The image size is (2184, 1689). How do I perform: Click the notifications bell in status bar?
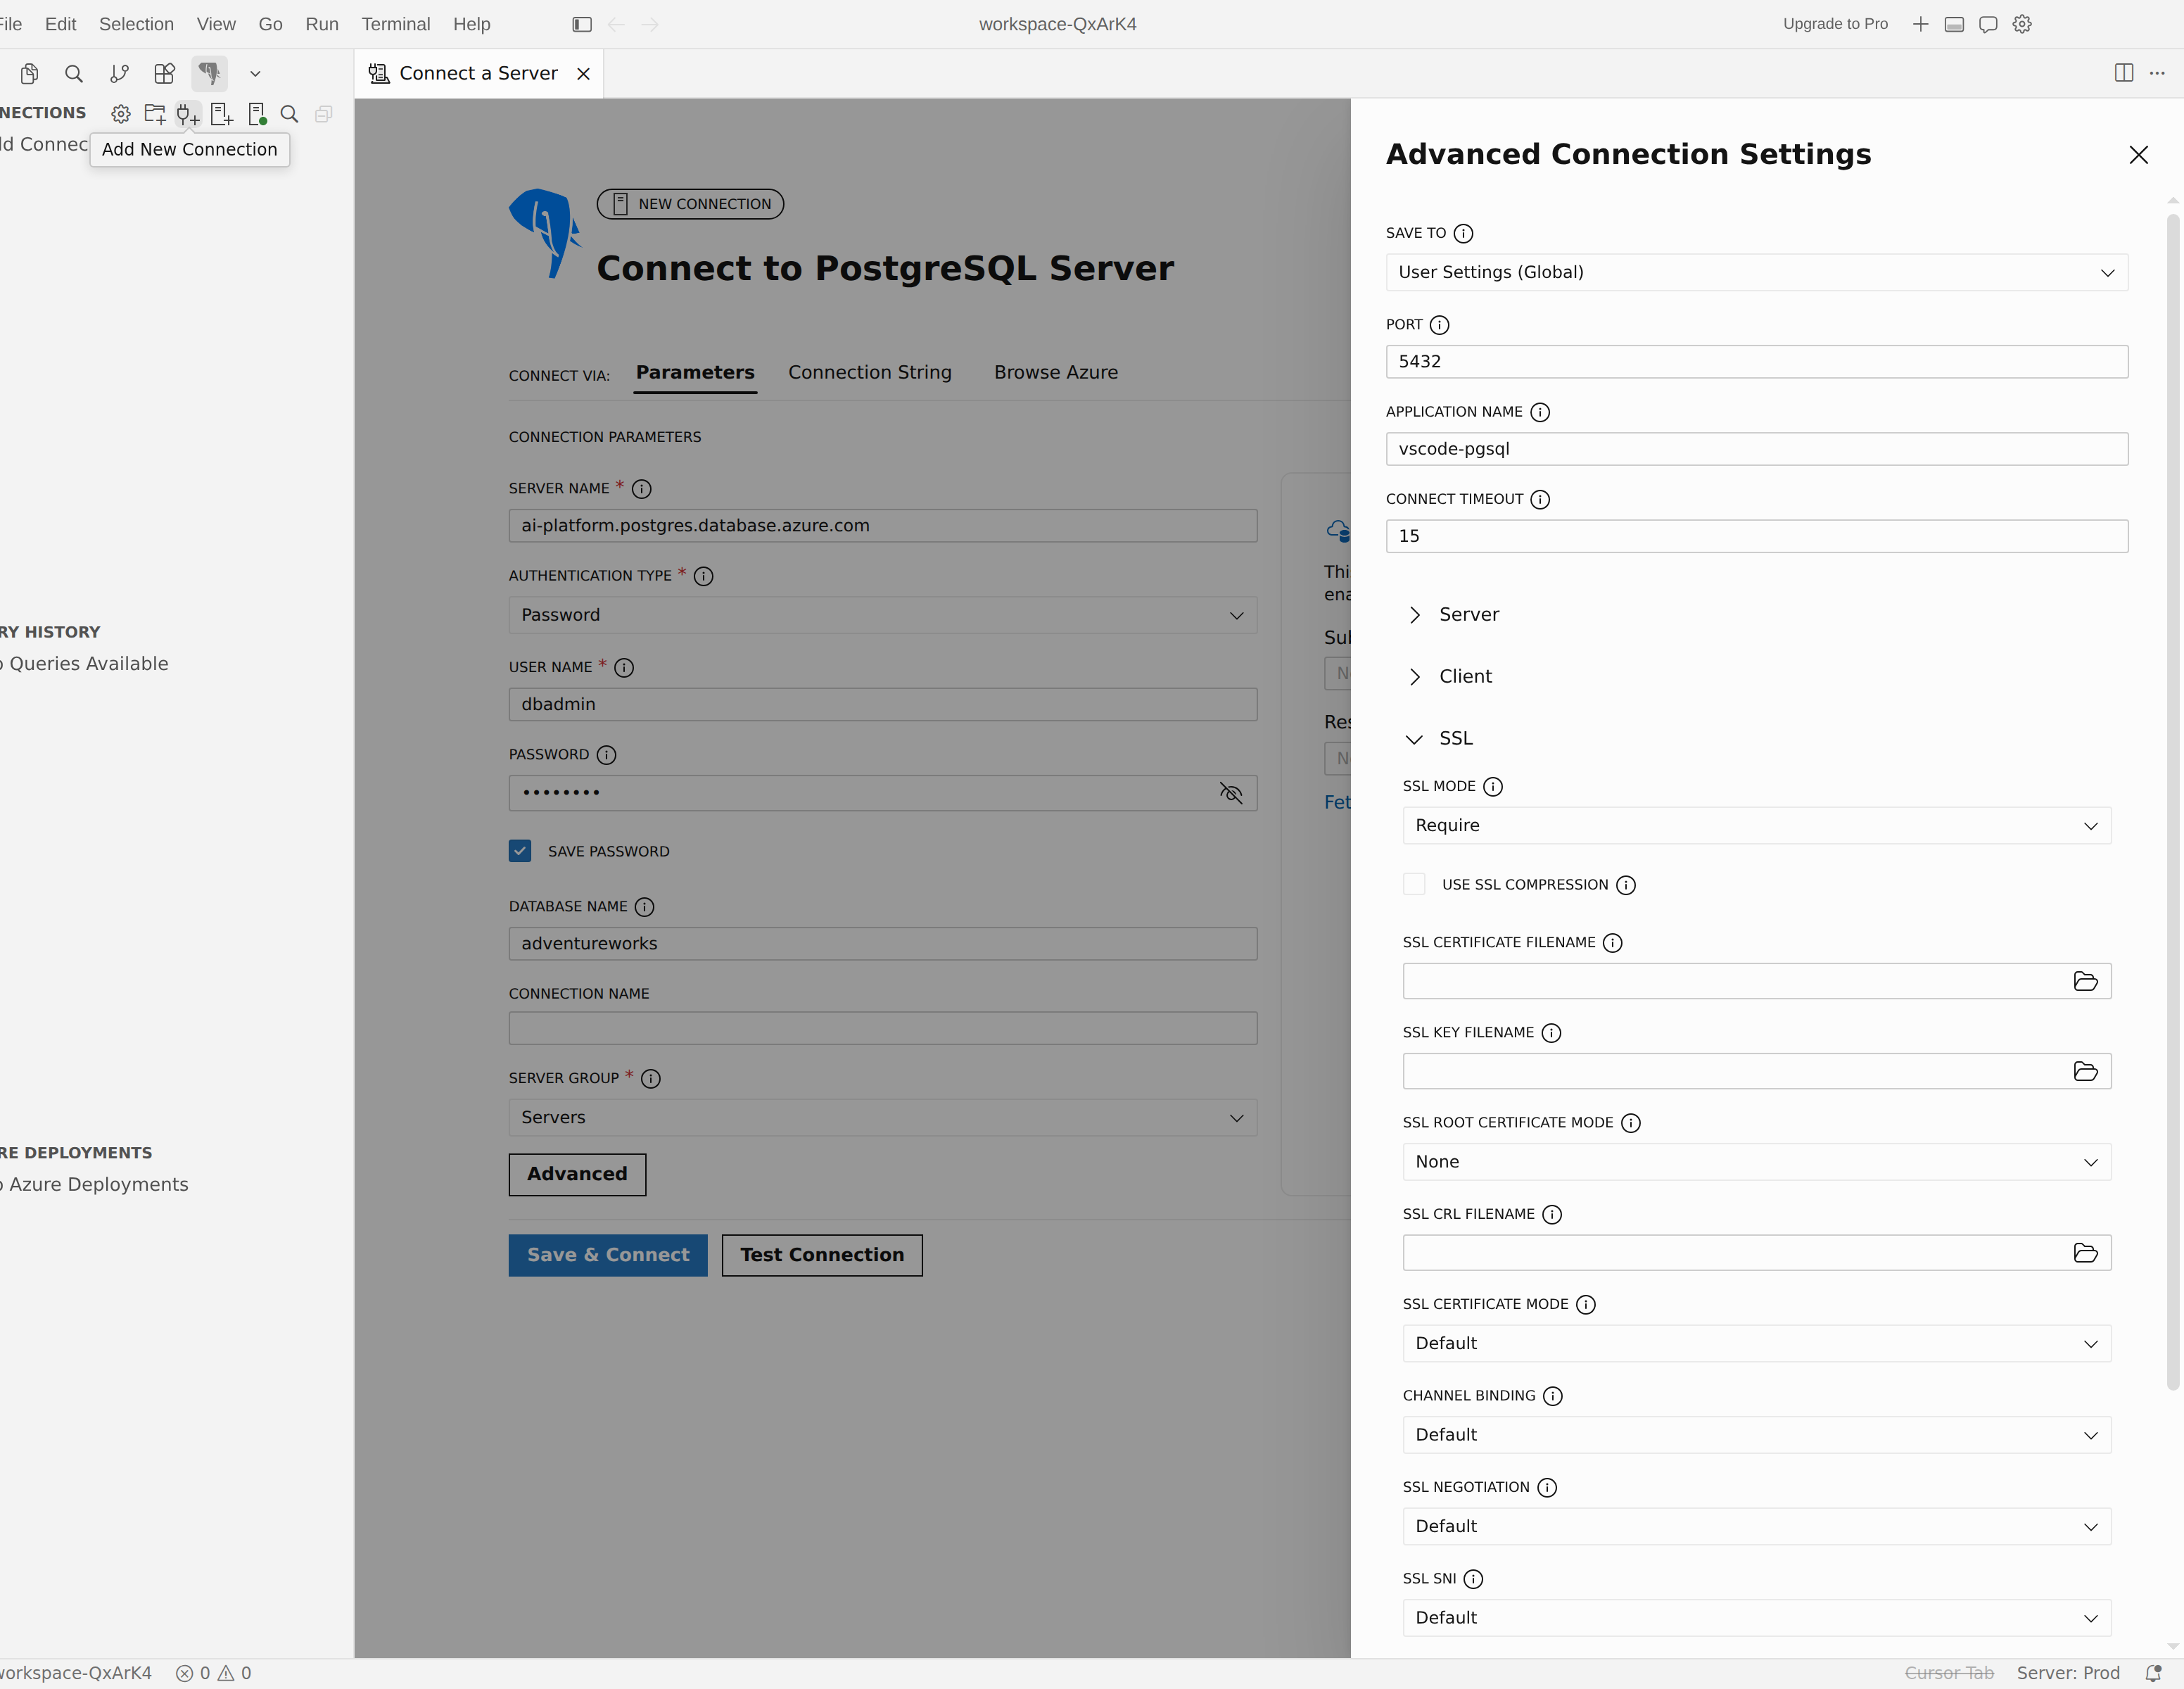click(x=2153, y=1673)
